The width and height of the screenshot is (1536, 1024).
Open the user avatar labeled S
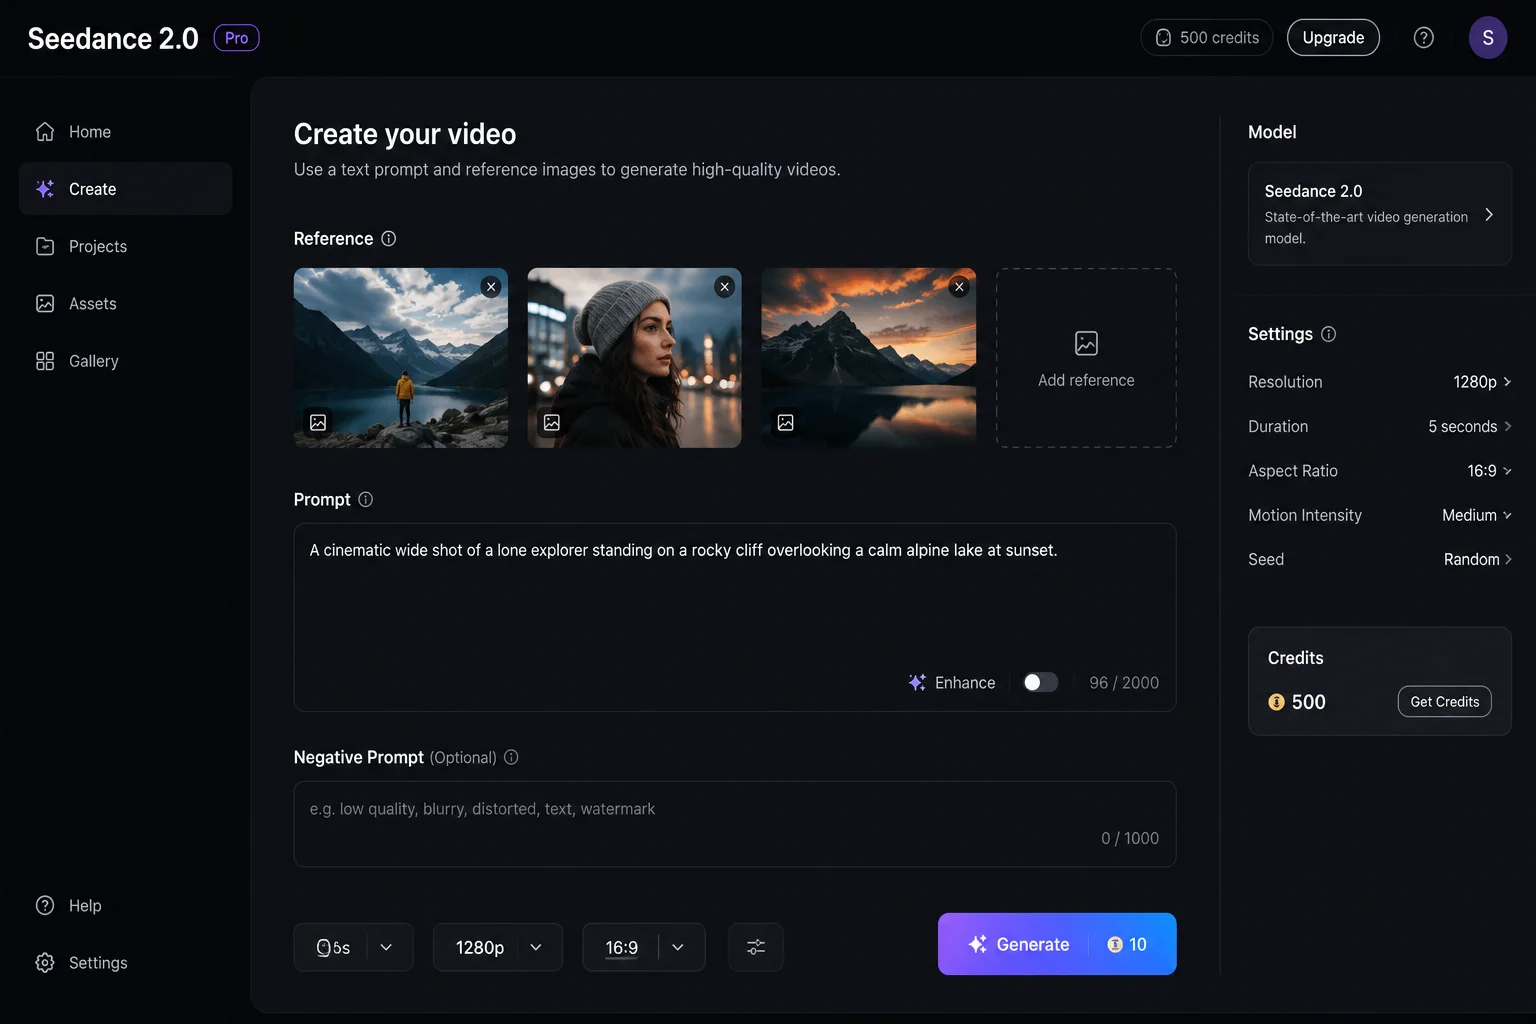point(1488,38)
